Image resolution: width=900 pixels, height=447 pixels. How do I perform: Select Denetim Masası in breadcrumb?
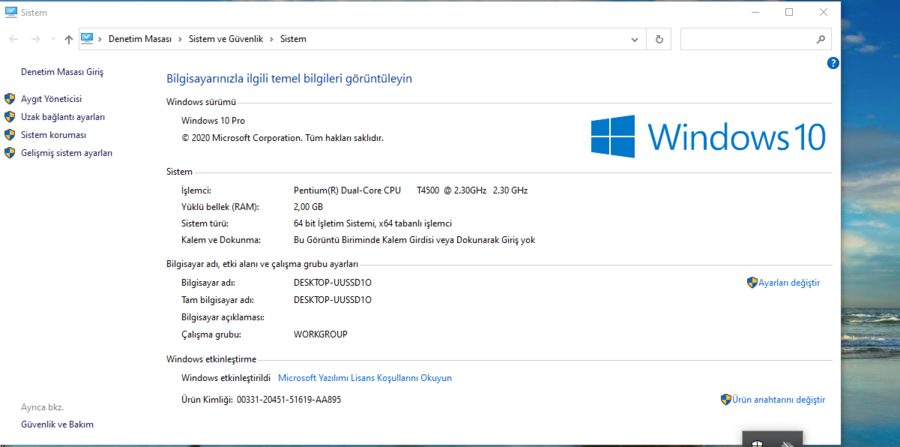pos(140,39)
